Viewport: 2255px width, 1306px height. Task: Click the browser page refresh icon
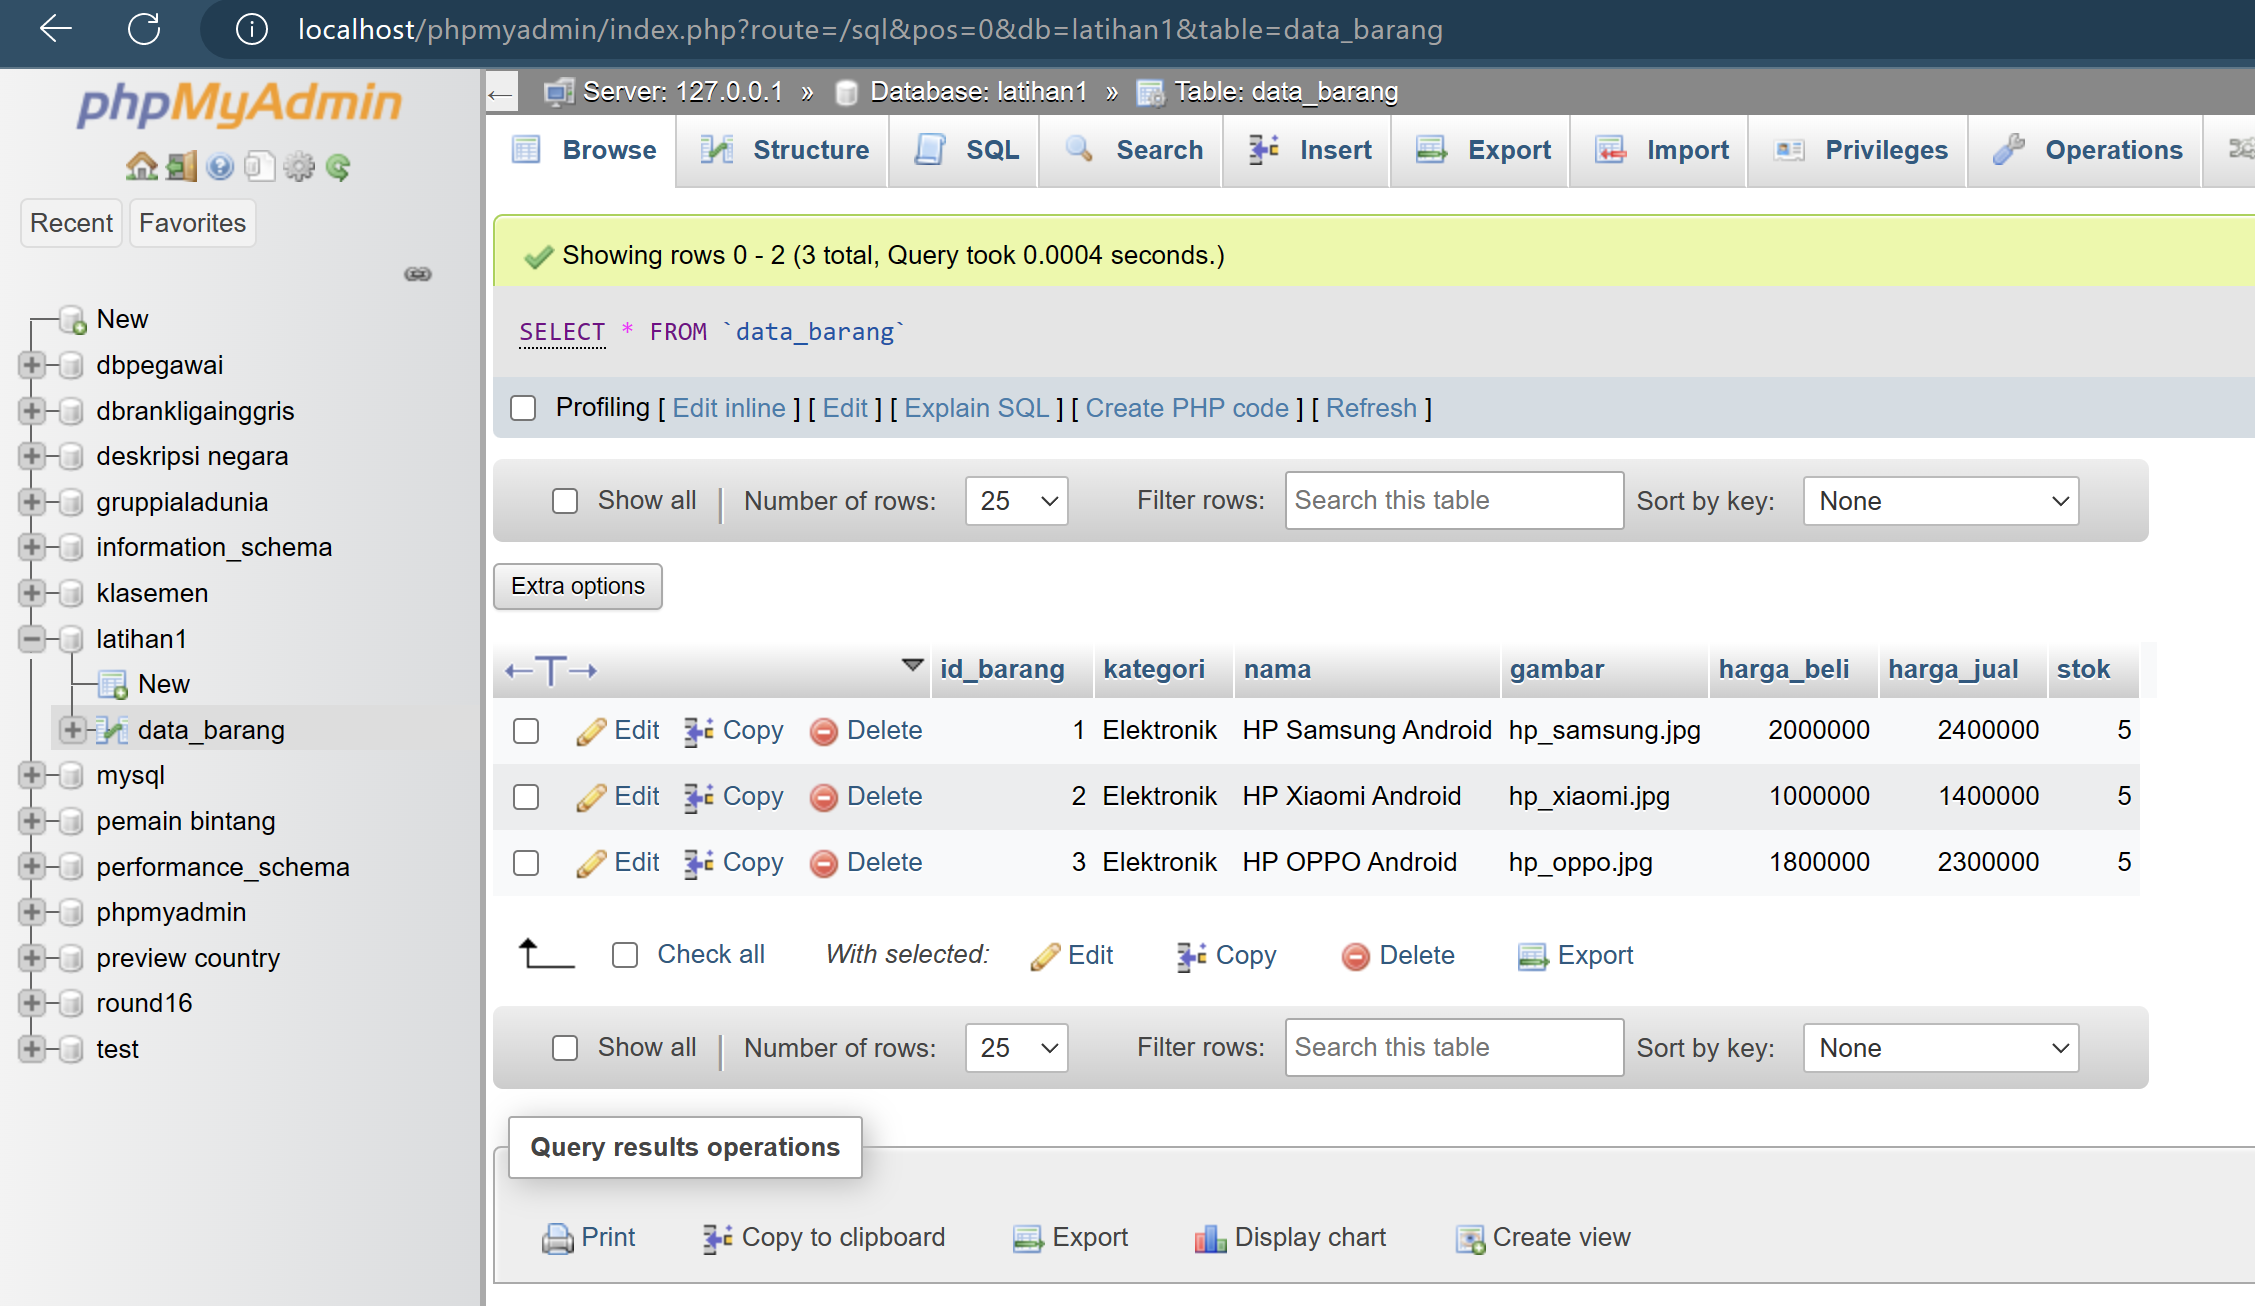(x=144, y=29)
